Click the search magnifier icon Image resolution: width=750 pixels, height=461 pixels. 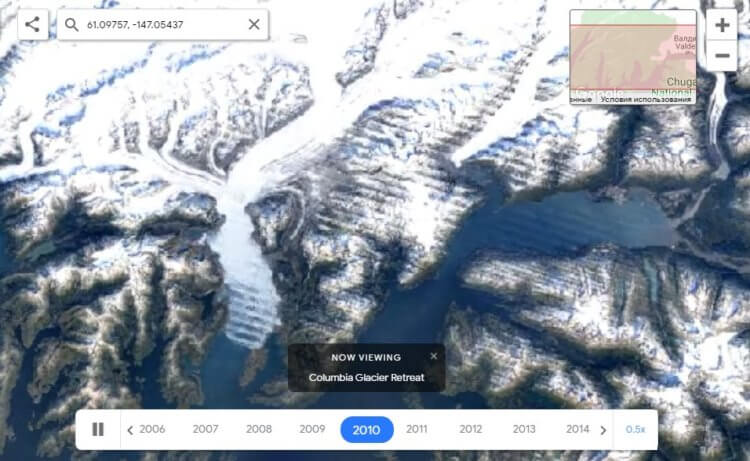coord(72,24)
